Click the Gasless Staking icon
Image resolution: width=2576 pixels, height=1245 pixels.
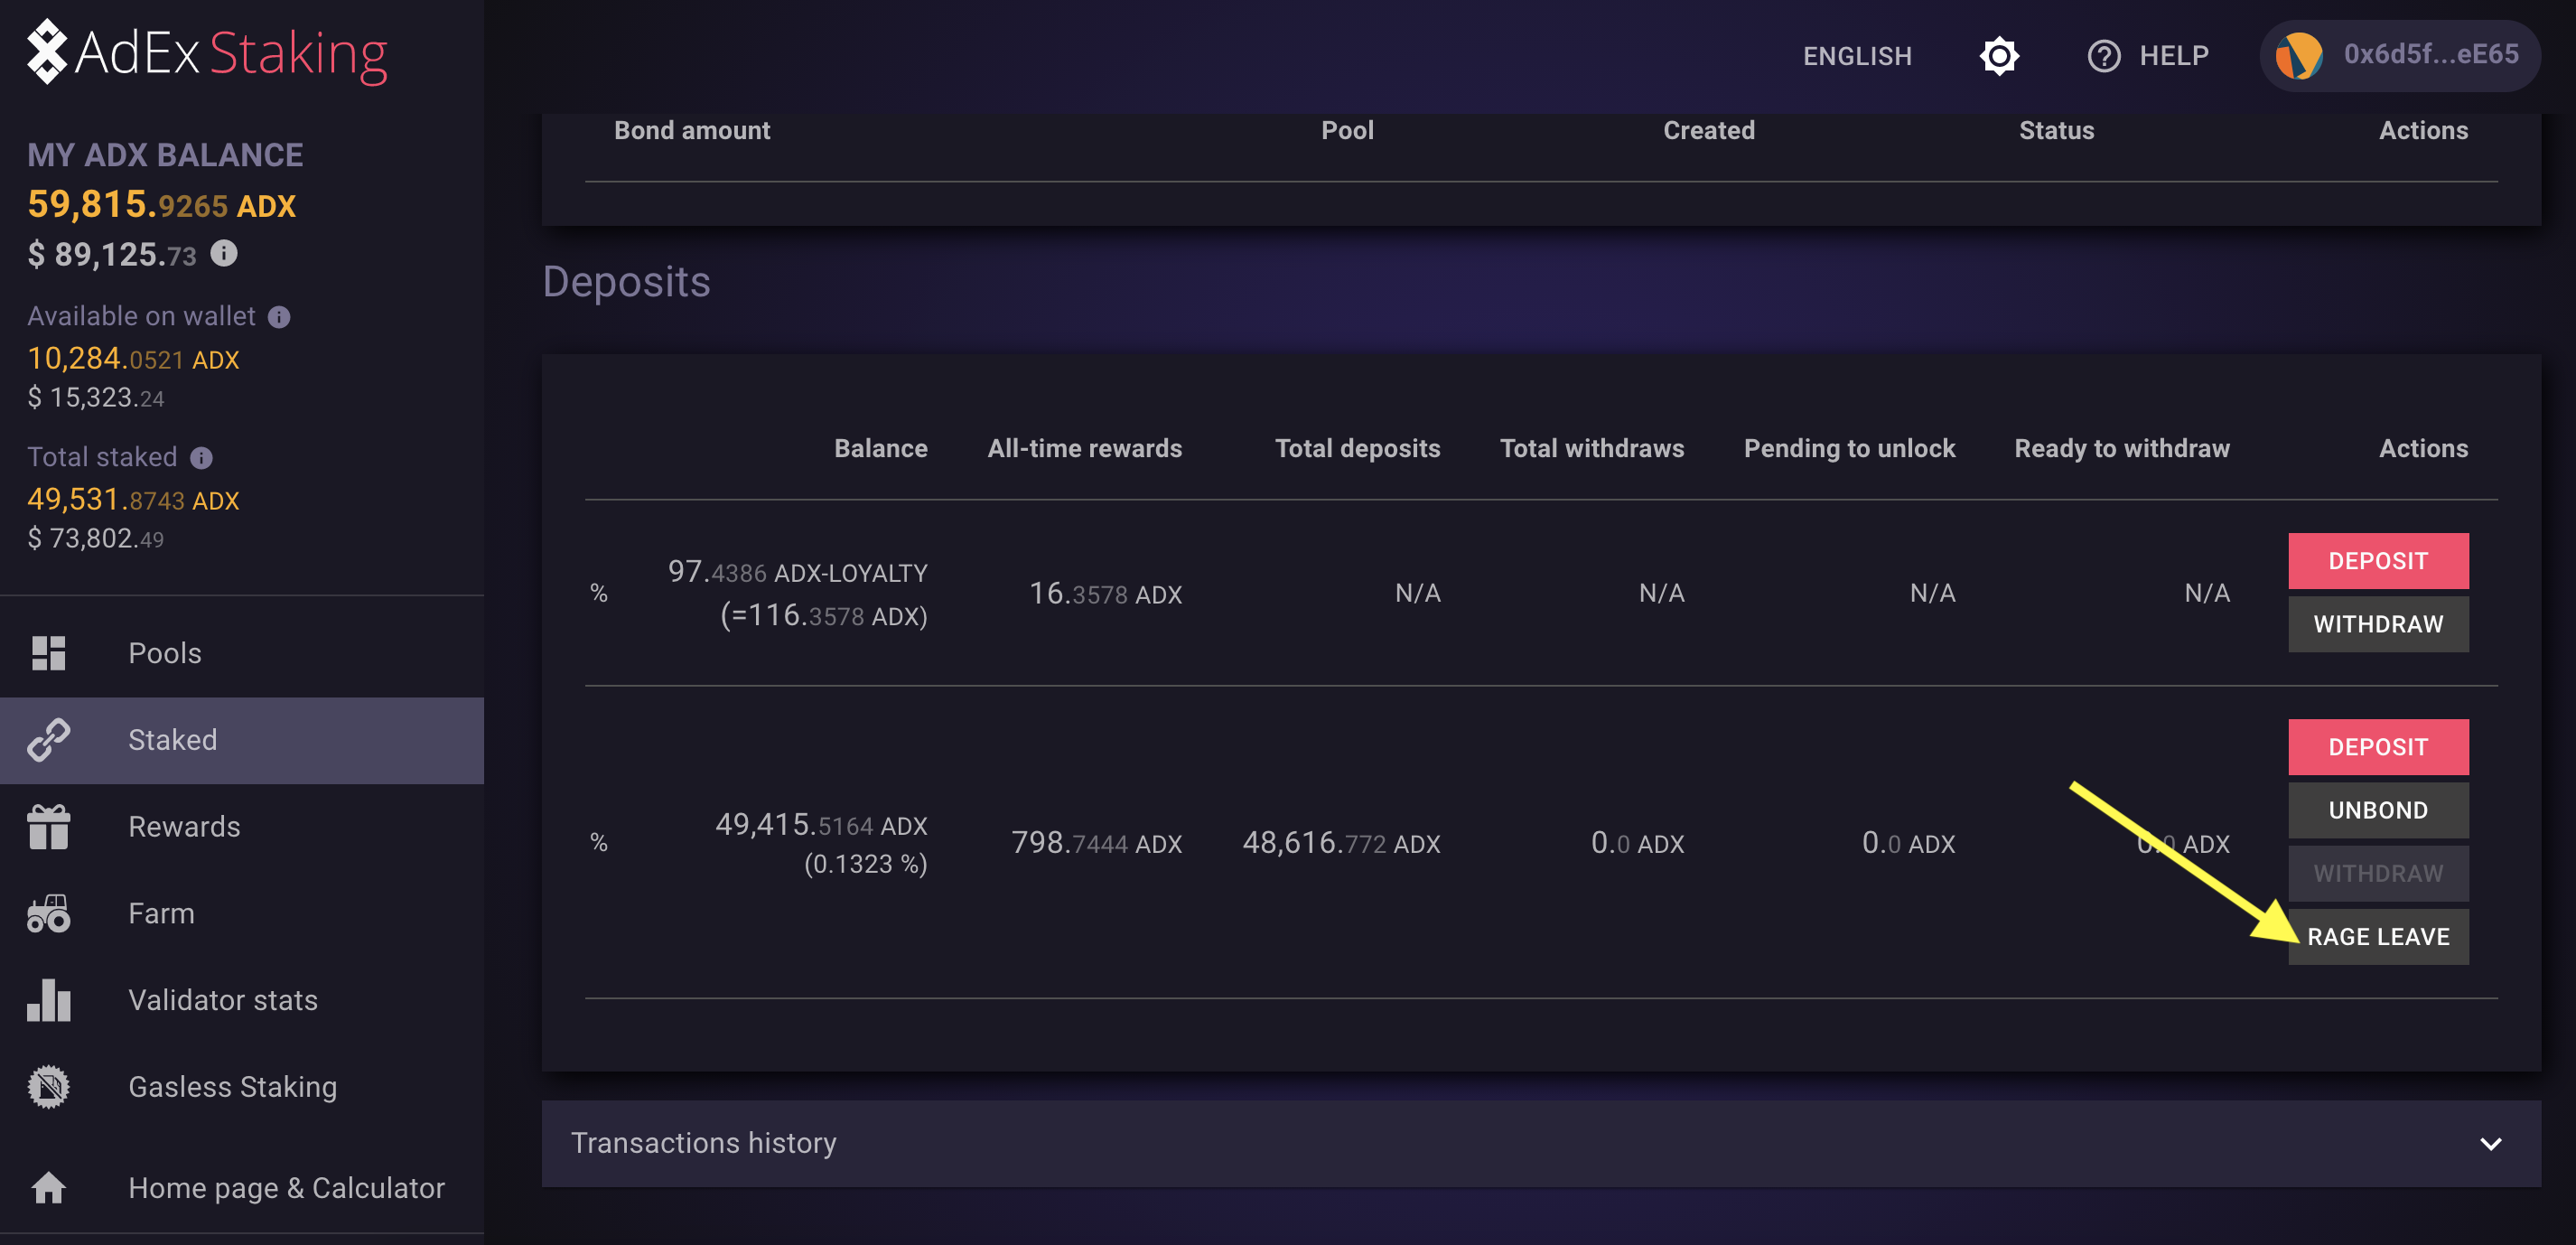coord(48,1087)
